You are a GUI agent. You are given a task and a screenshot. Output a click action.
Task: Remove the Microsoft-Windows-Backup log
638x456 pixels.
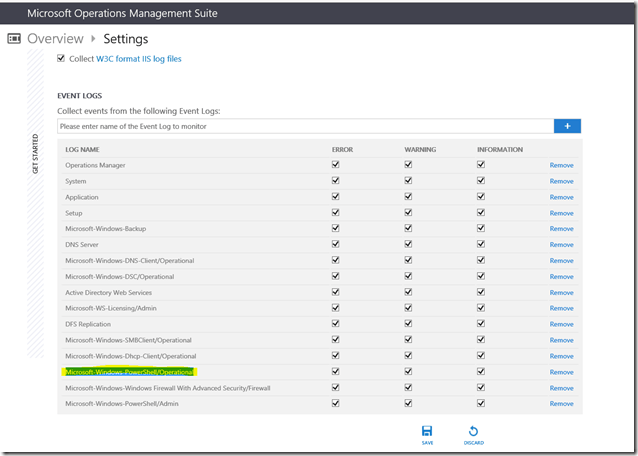tap(561, 229)
